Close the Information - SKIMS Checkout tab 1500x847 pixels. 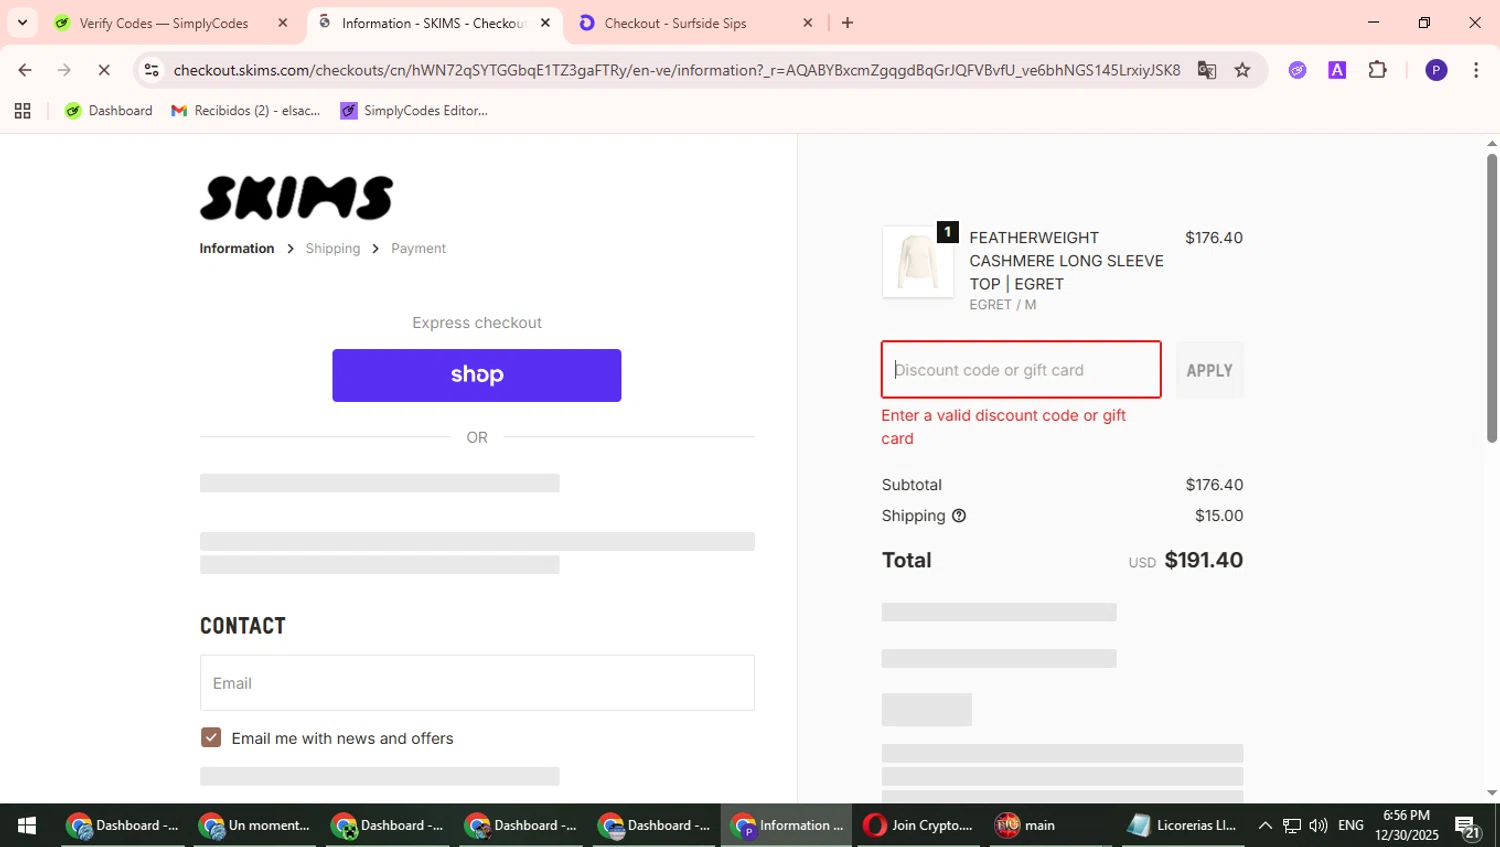[545, 23]
